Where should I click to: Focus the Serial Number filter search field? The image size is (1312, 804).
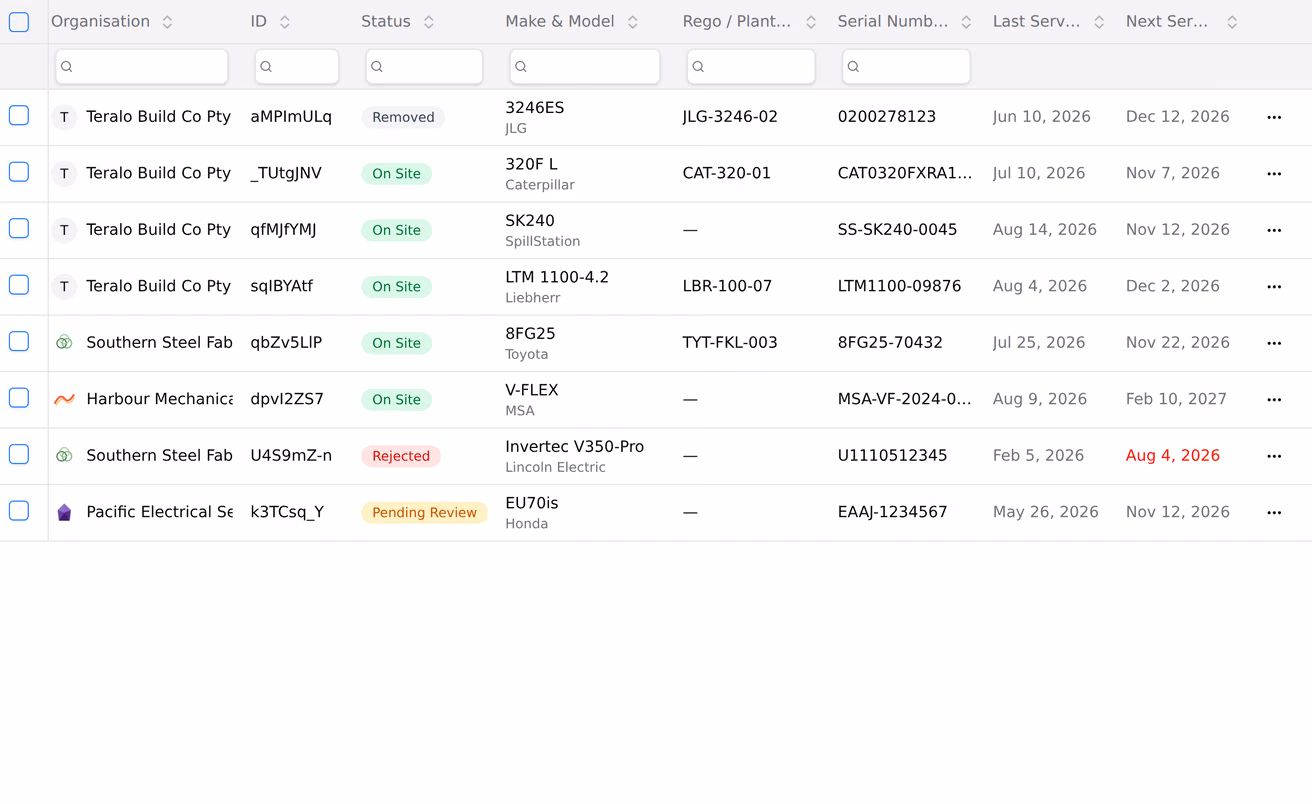pyautogui.click(x=906, y=67)
